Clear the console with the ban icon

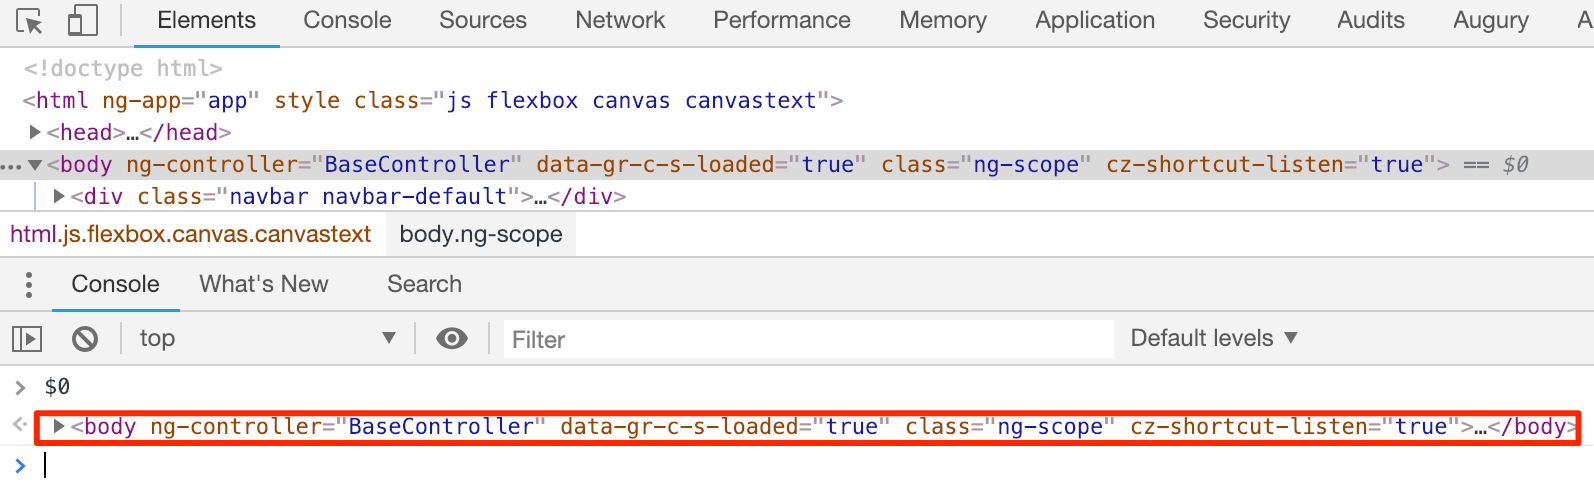pyautogui.click(x=85, y=339)
